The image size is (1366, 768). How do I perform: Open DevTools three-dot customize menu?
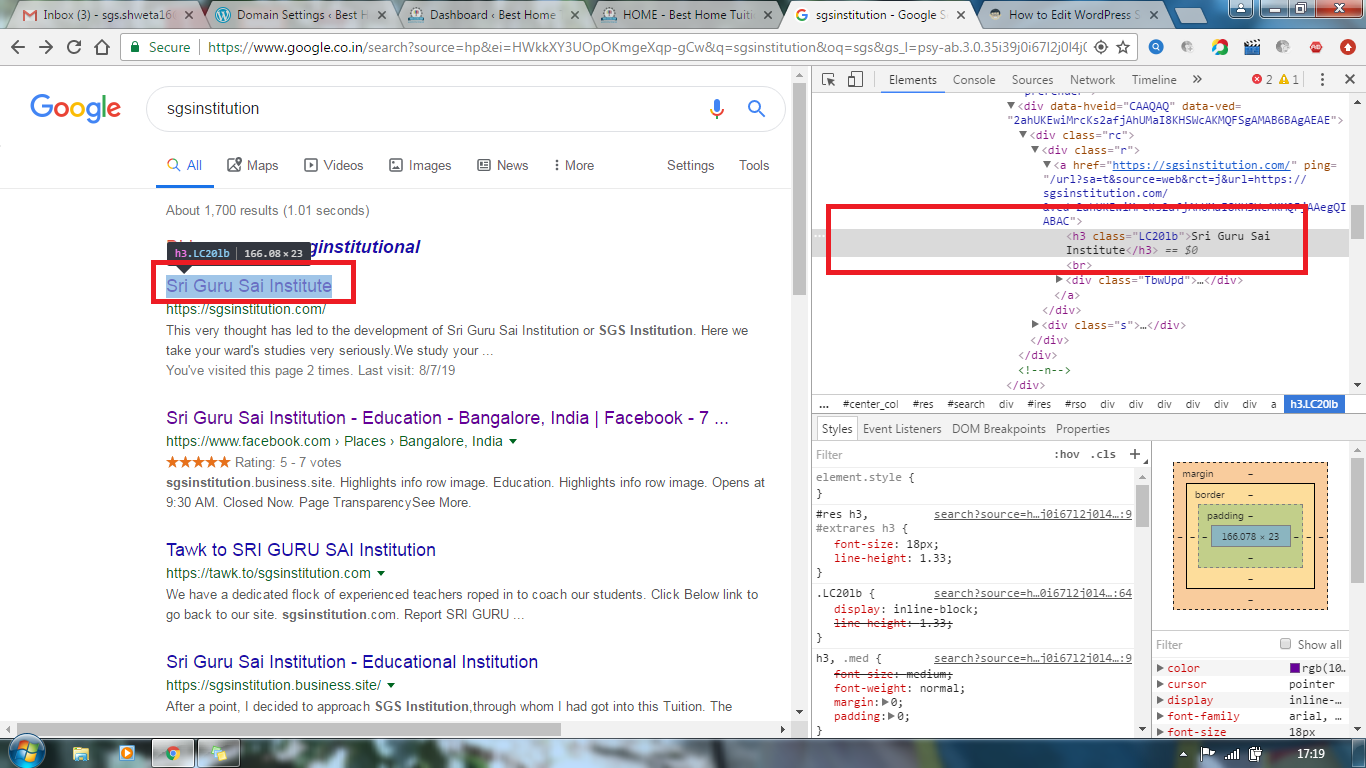click(x=1322, y=80)
